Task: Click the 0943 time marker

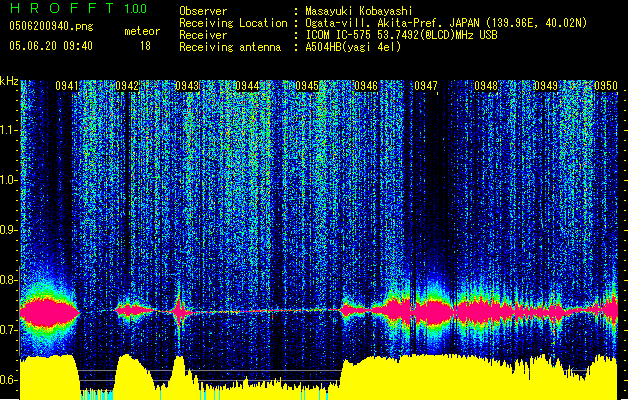Action: pos(187,86)
